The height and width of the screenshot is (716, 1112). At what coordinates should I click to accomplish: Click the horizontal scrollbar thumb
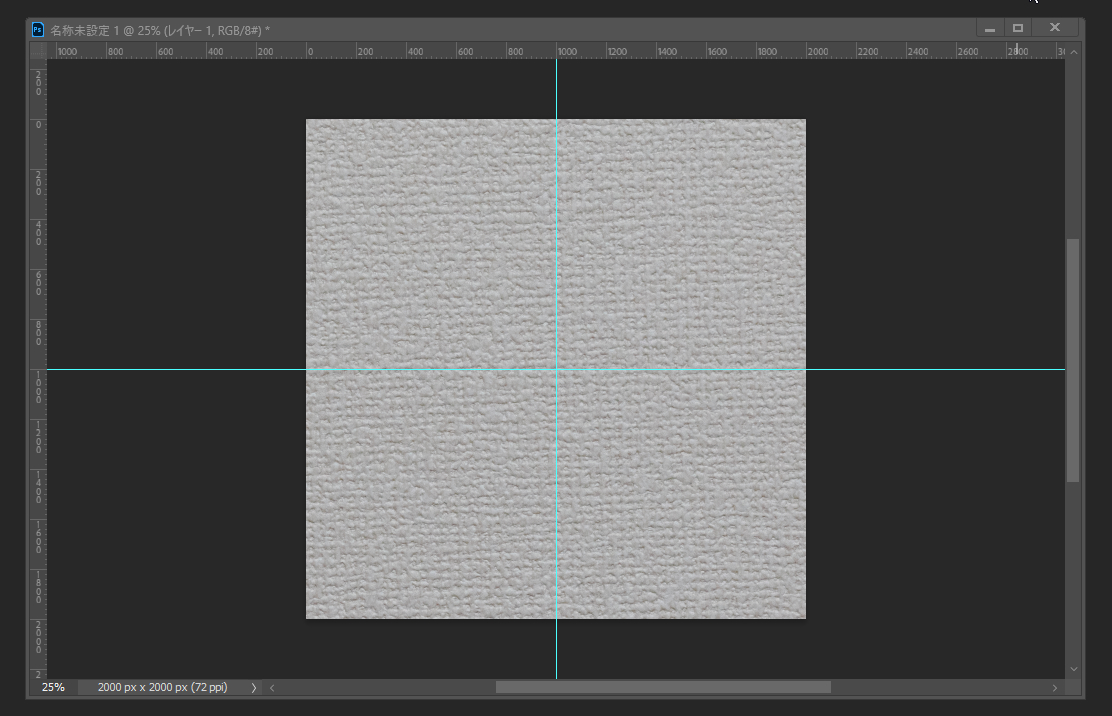(662, 688)
